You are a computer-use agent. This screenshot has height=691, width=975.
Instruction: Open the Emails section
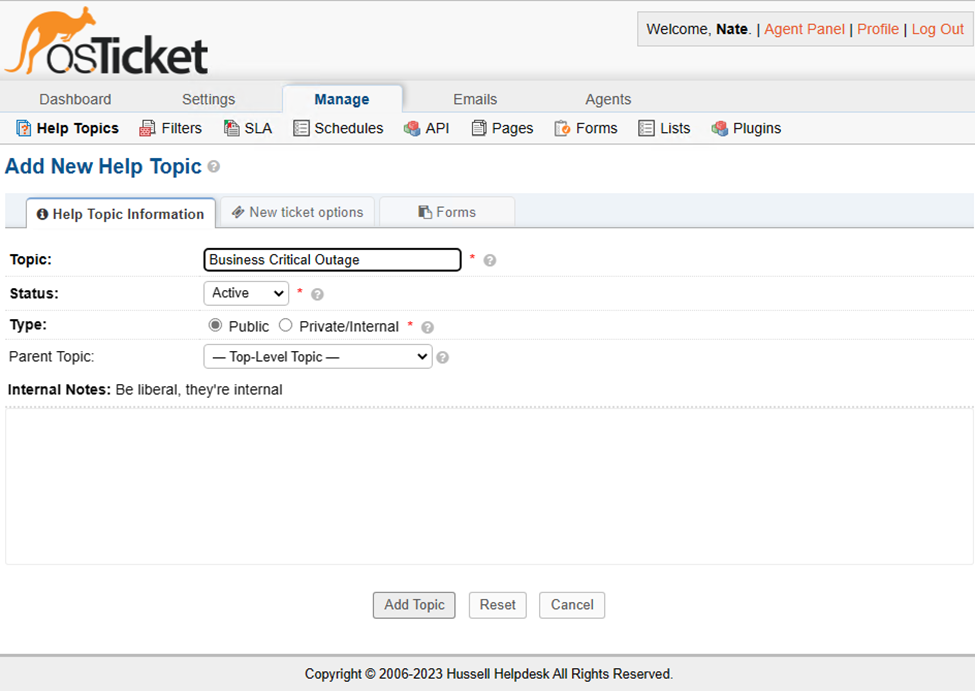tap(475, 99)
